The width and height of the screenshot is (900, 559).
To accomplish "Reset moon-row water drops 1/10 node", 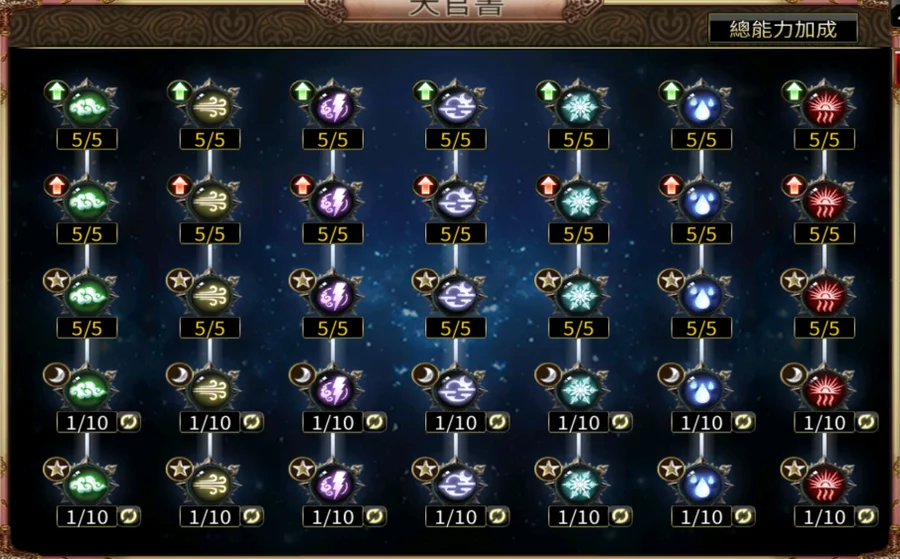I will point(743,422).
